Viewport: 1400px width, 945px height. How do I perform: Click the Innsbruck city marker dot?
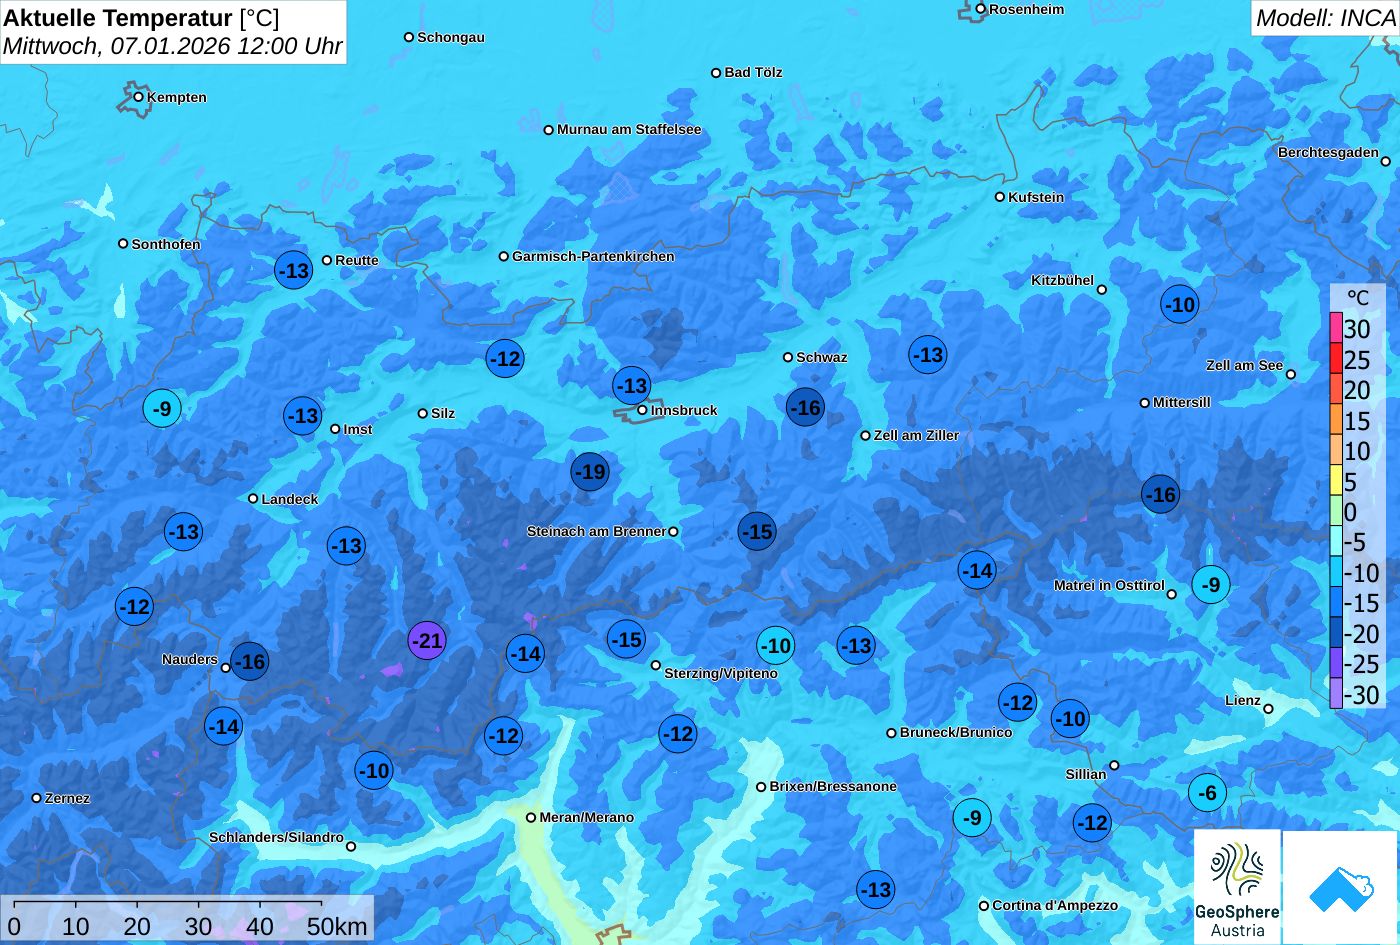(x=643, y=410)
